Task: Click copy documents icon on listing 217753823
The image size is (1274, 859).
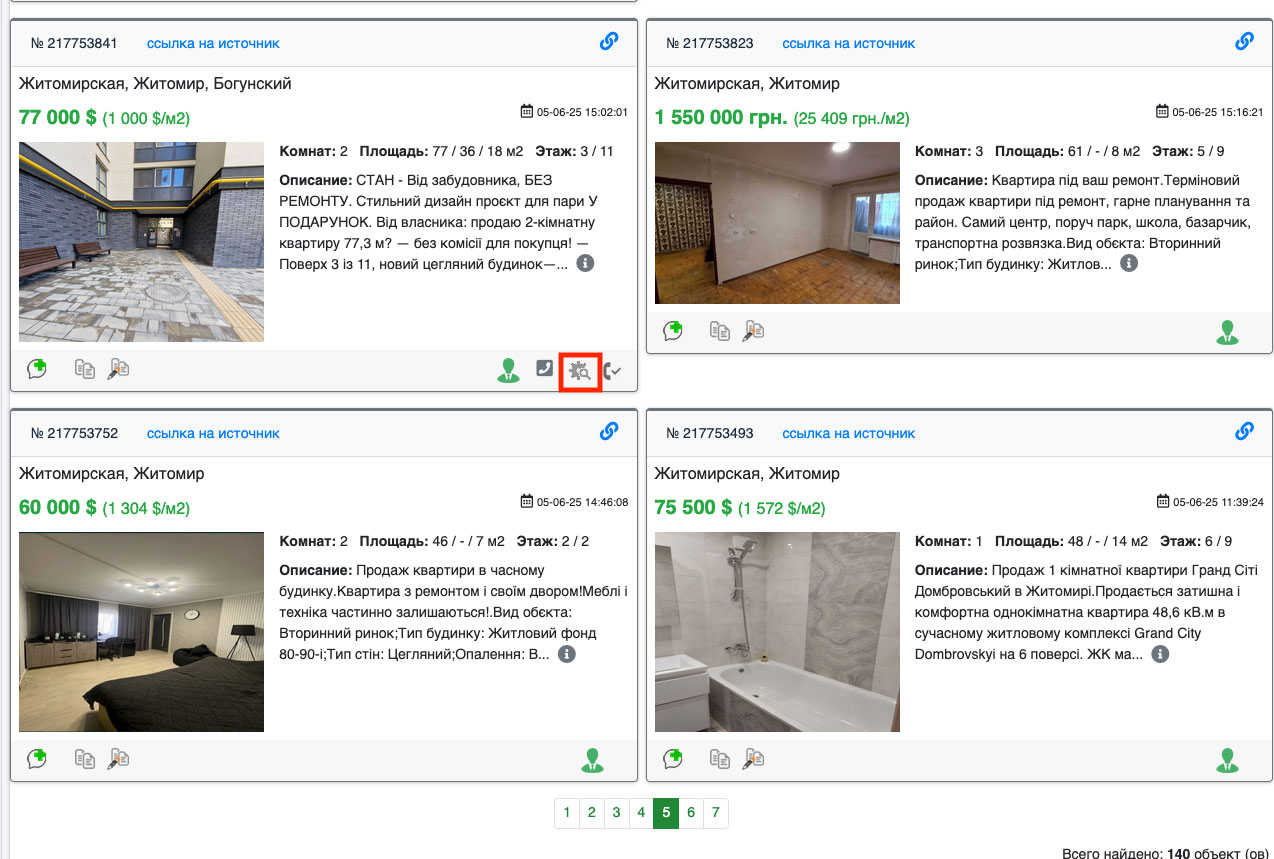Action: 720,331
